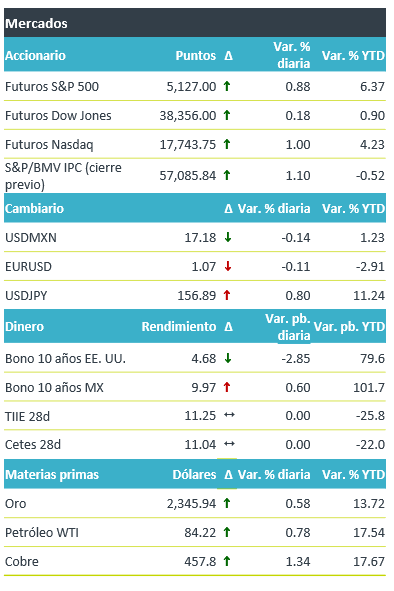Click the up arrow beside Futuros Dow Jones
Viewport: 394px width, 591px height.
tap(227, 115)
